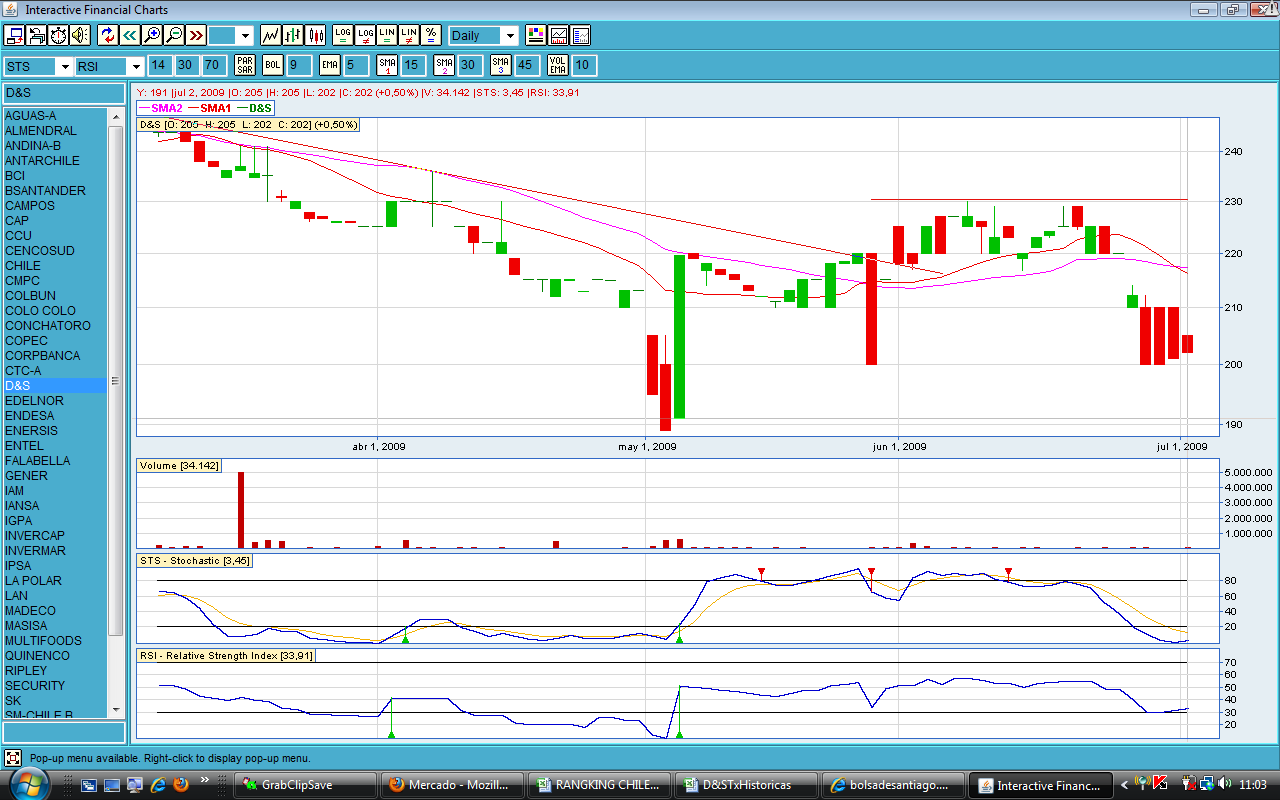
Task: Switch to RANGKING CHILE Excel taskbar window
Action: click(x=599, y=785)
